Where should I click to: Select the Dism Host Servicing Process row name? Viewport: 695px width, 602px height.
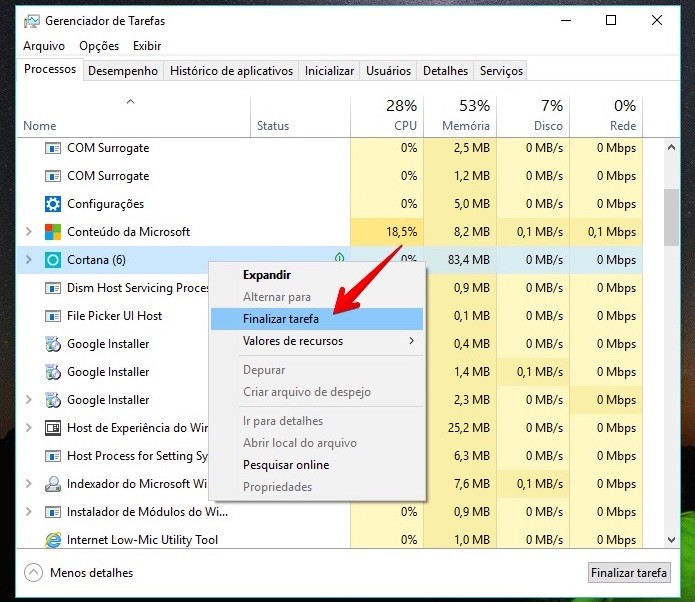click(x=137, y=288)
